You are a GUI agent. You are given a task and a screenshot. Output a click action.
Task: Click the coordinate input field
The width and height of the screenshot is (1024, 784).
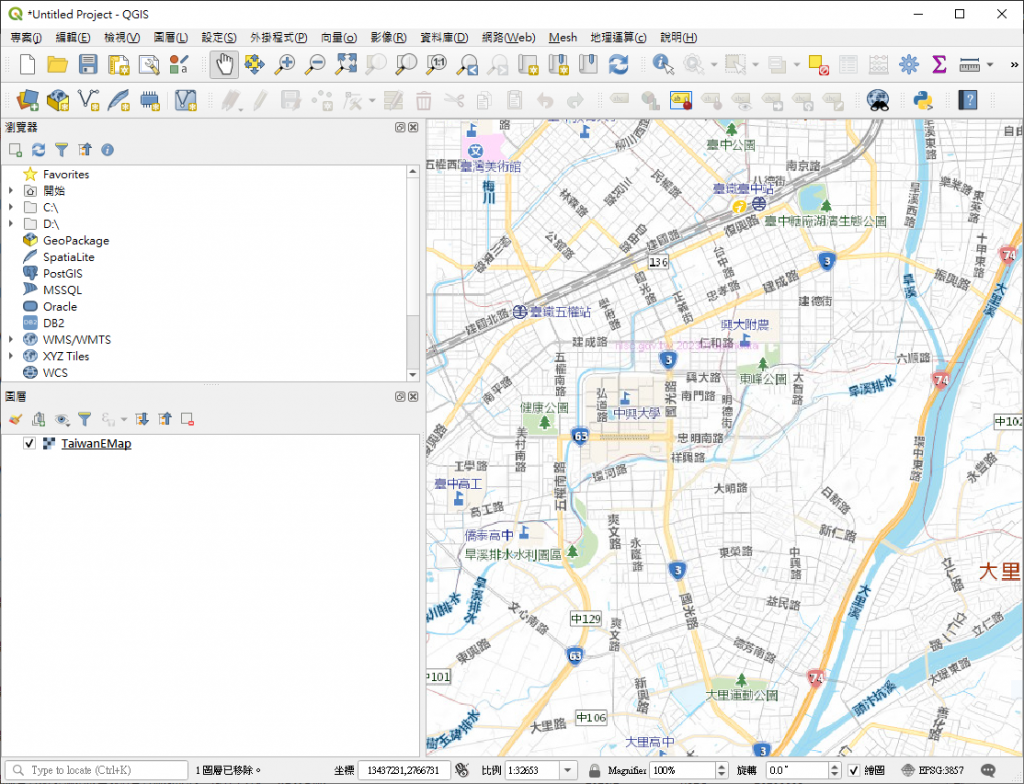404,770
